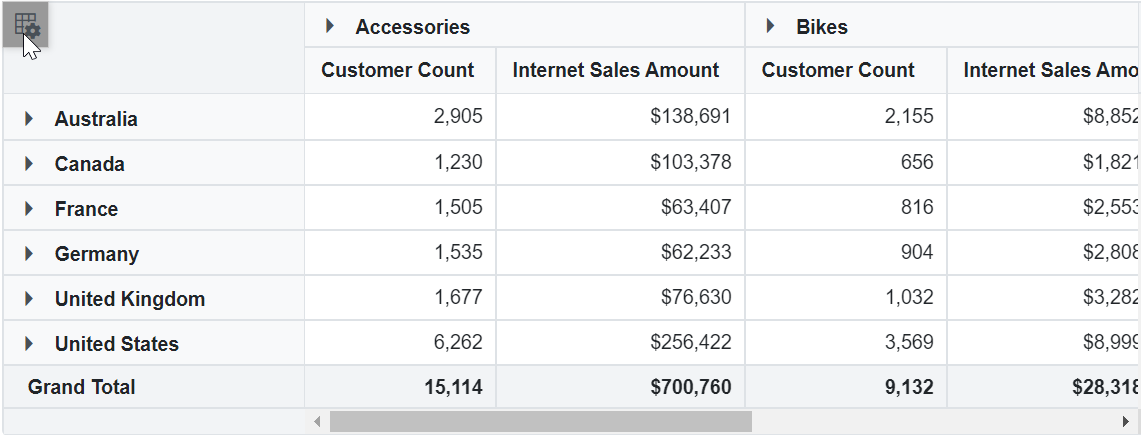1141x435 pixels.
Task: Click the Grand Total row header
Action: click(82, 387)
